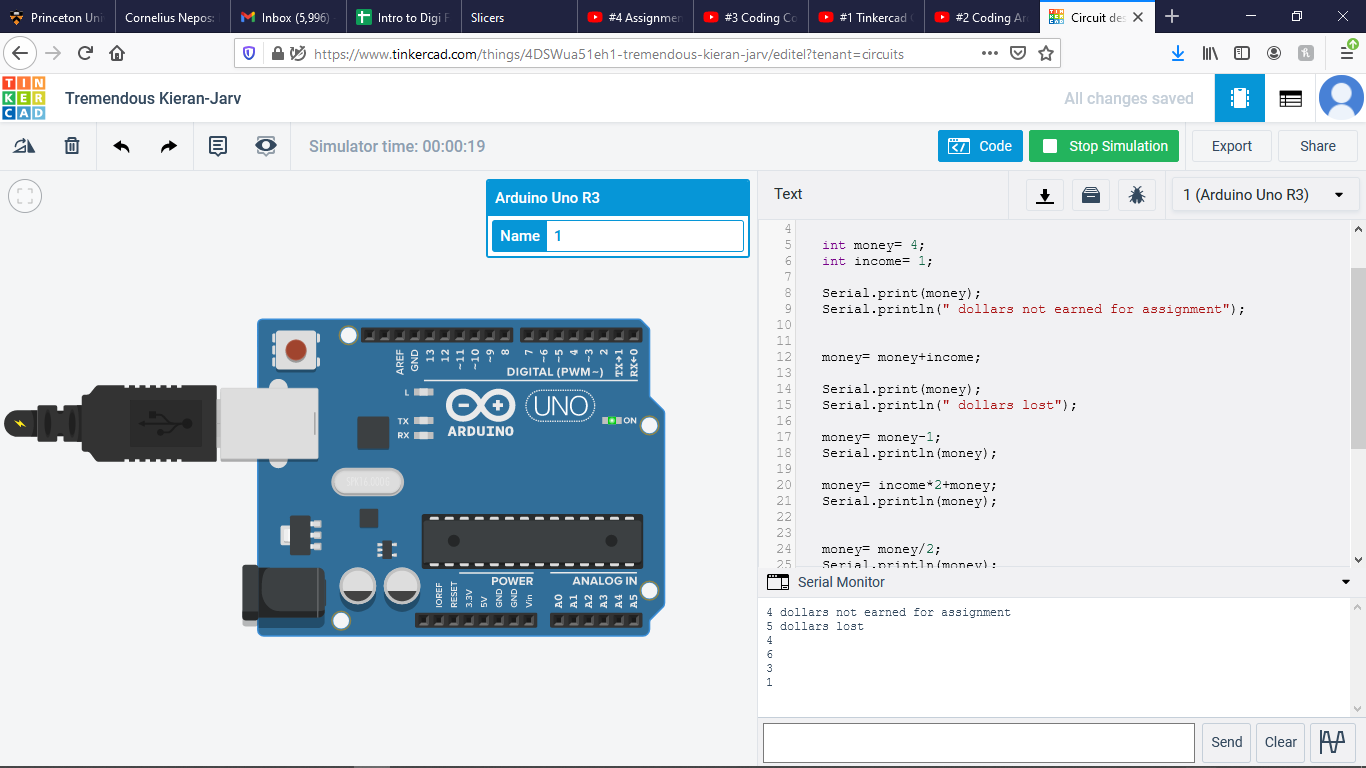Click the zoom to fit icon
This screenshot has width=1366, height=768.
[25, 195]
